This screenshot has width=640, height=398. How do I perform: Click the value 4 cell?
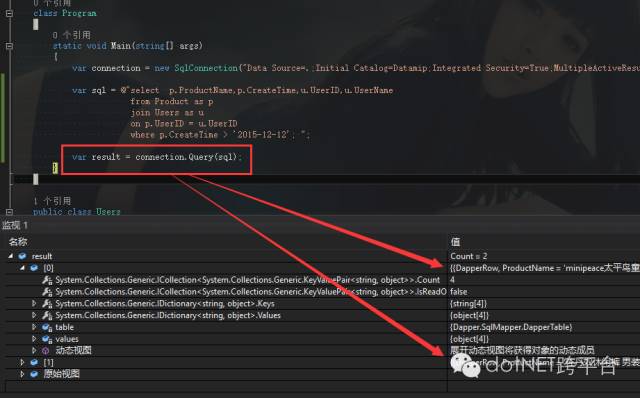(x=452, y=280)
